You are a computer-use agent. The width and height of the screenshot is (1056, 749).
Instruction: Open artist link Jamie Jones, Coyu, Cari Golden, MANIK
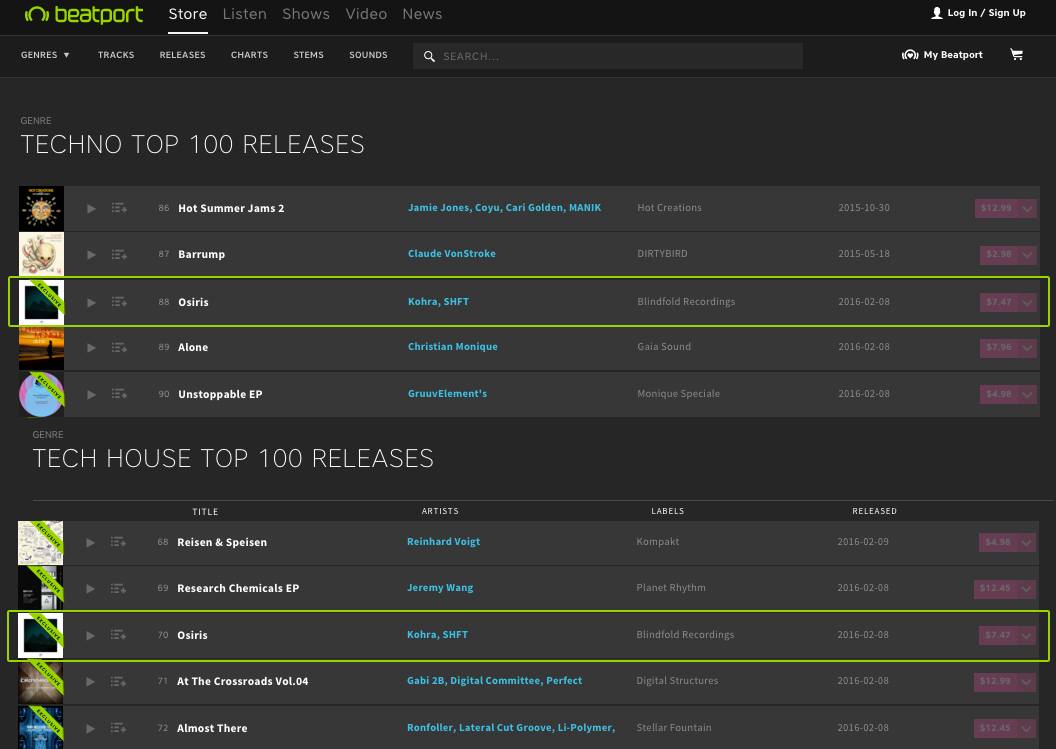coord(504,207)
